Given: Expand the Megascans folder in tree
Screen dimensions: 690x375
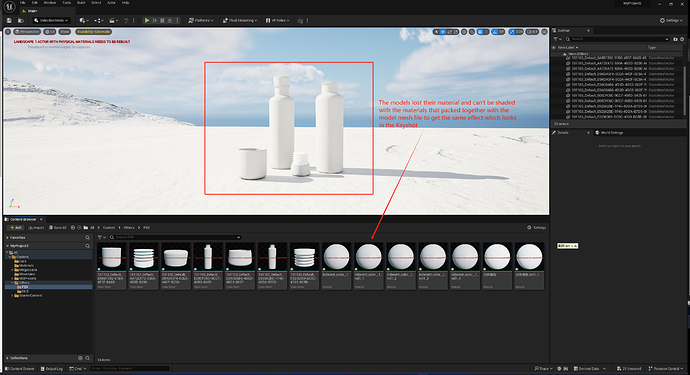Looking at the screenshot, I should tap(12, 270).
